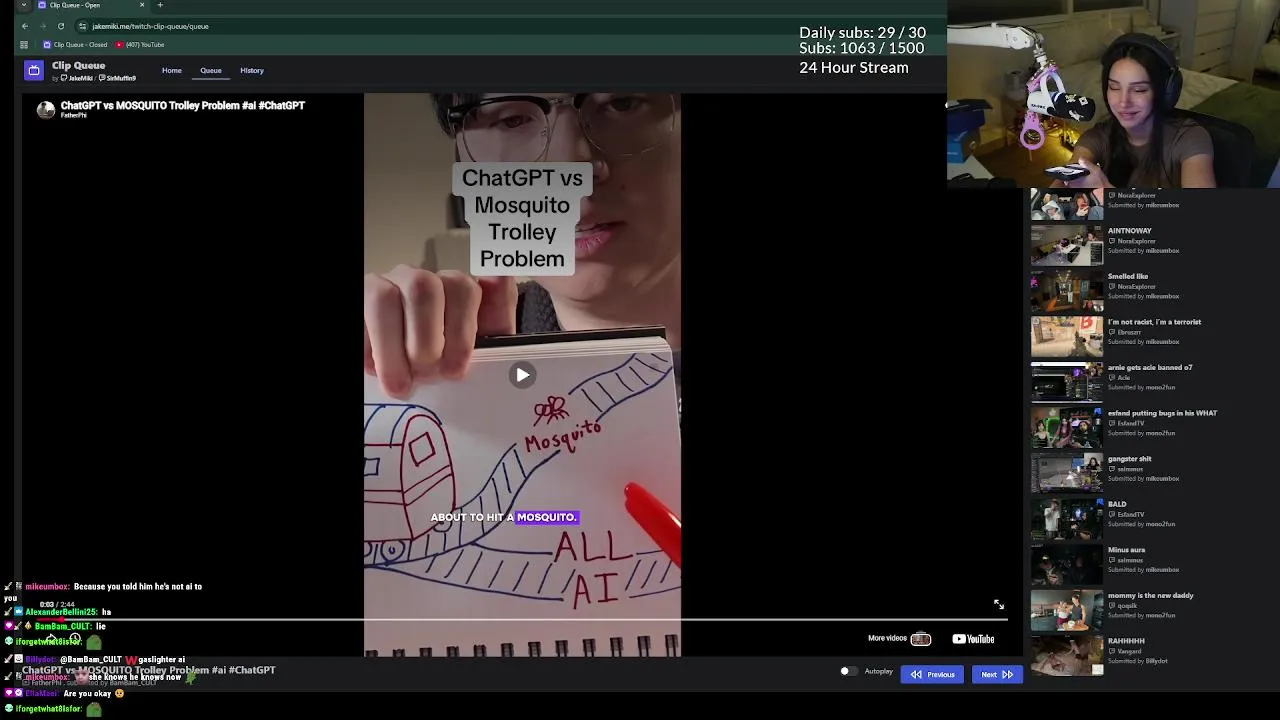1280x720 pixels.
Task: Select the Minus aura clip thumbnail
Action: click(x=1067, y=565)
